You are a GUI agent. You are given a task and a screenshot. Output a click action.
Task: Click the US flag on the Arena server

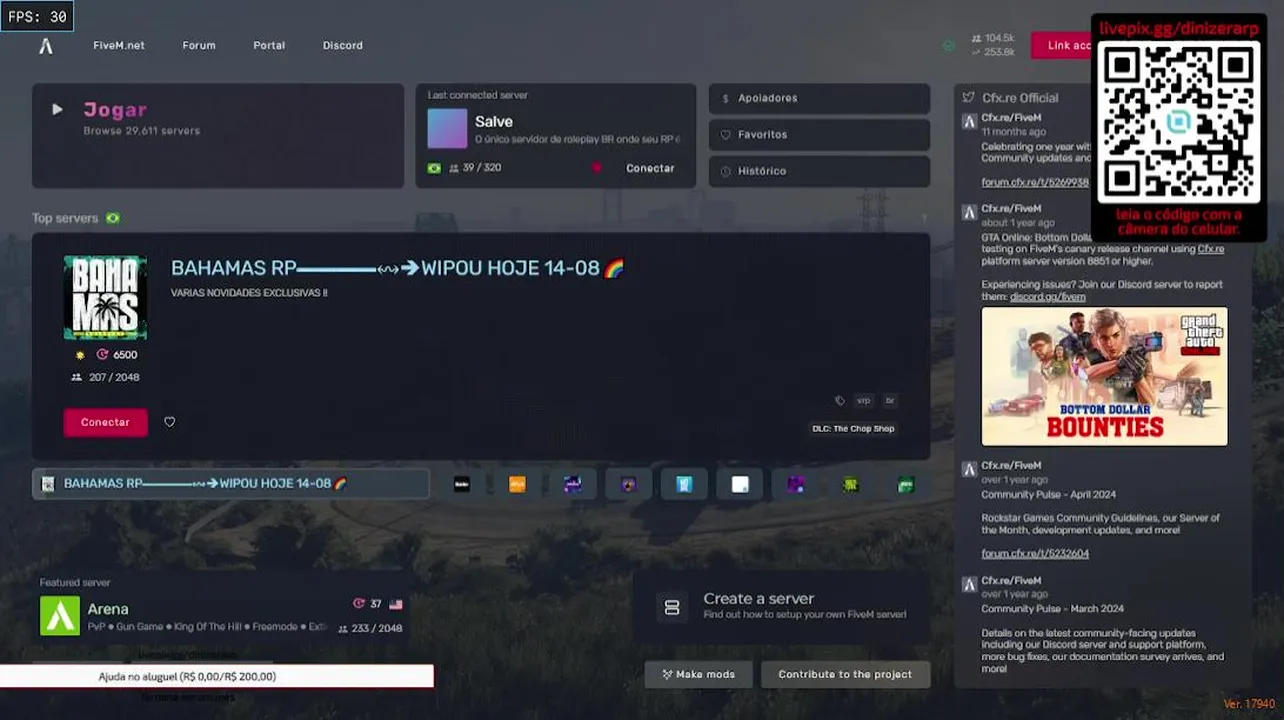(396, 604)
